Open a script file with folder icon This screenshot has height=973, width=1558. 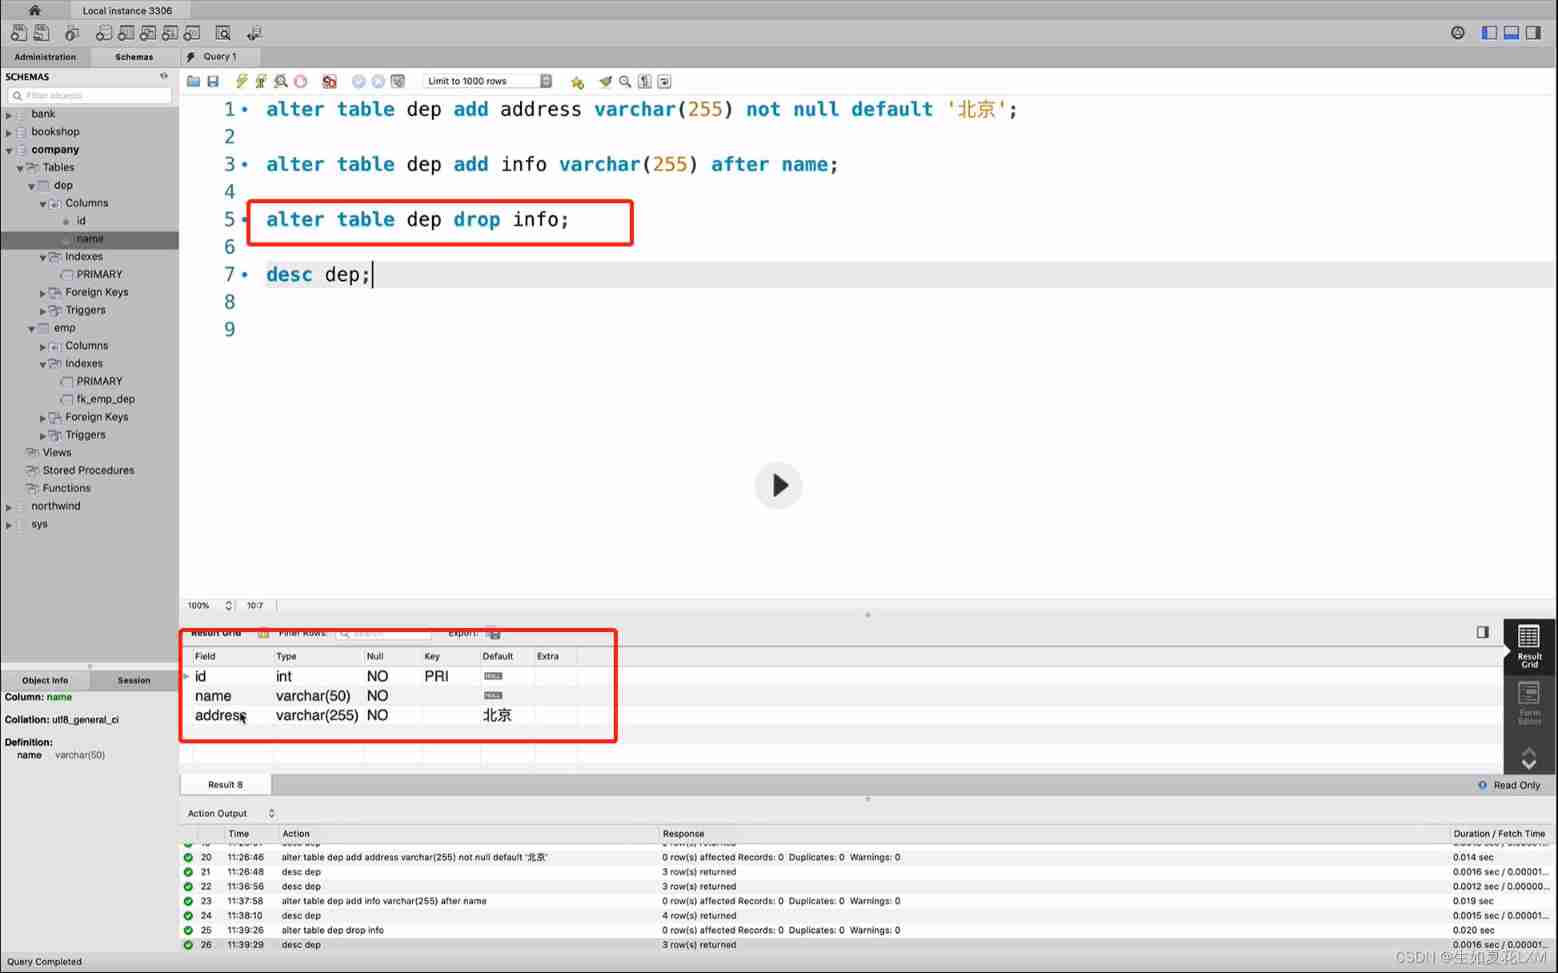193,81
